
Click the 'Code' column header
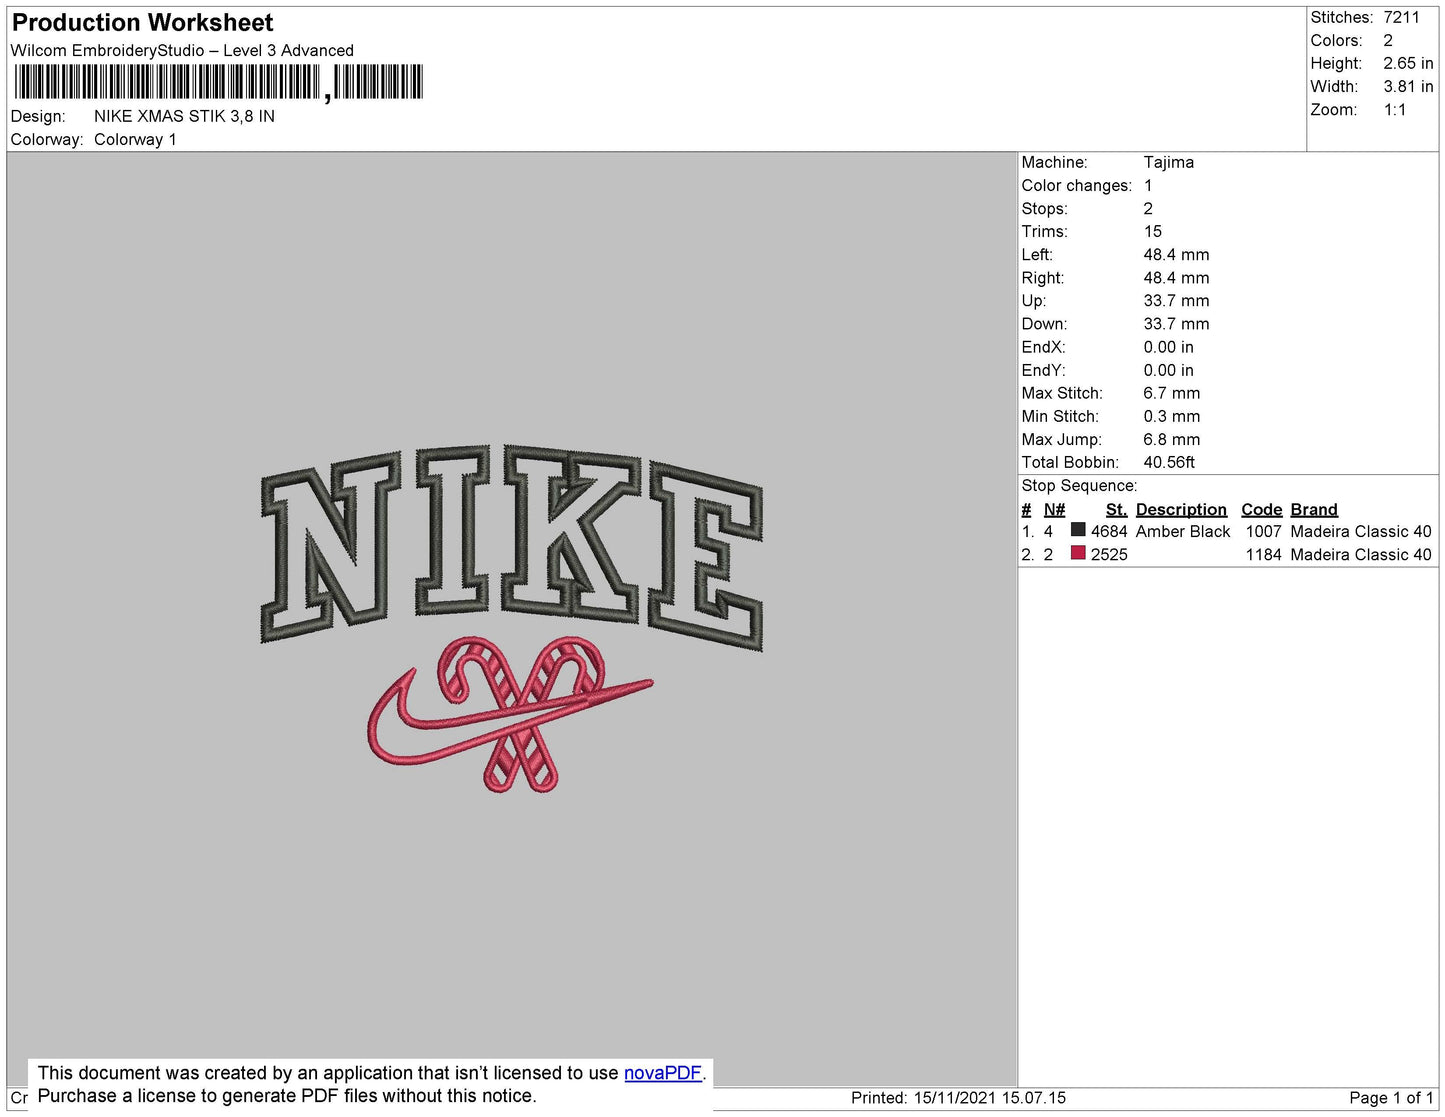(1262, 510)
